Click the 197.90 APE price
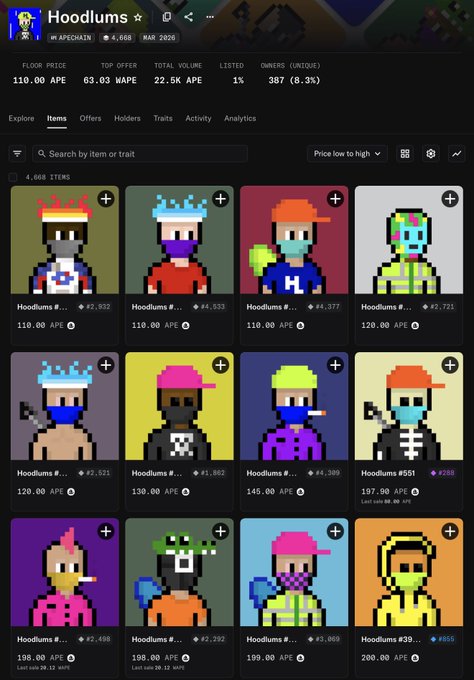The width and height of the screenshot is (474, 680). [x=384, y=491]
